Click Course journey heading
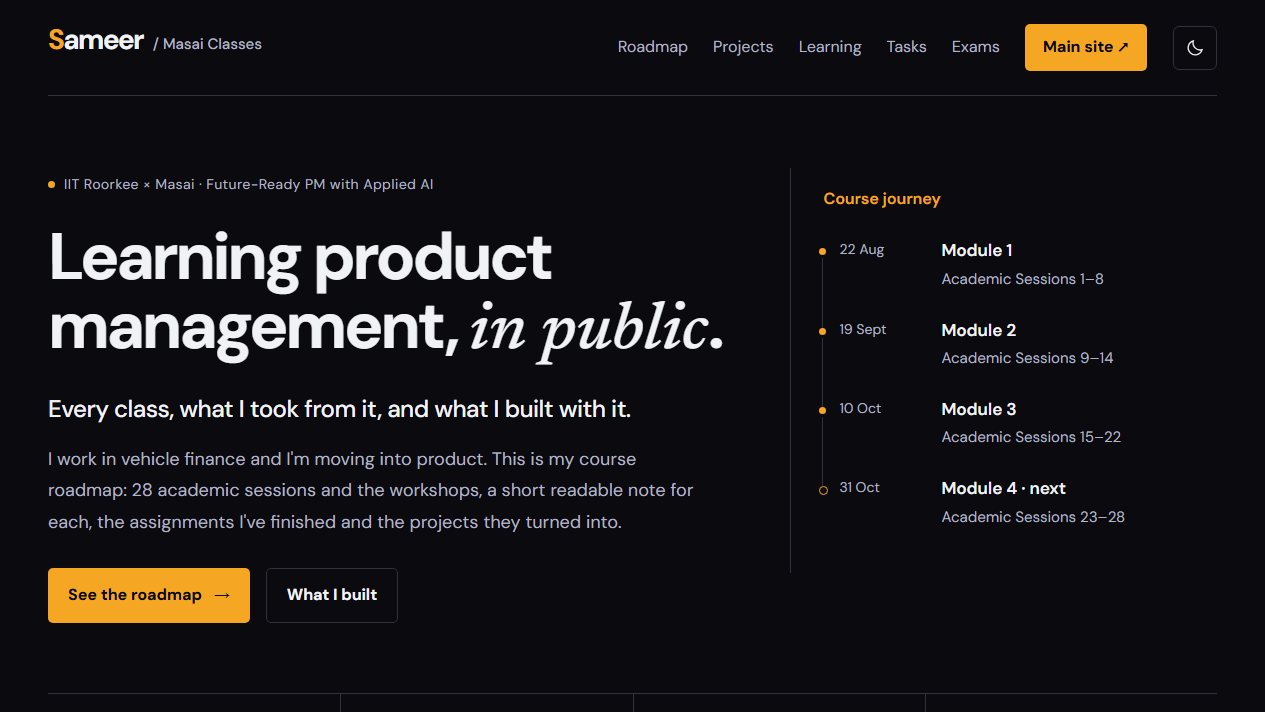This screenshot has width=1265, height=712. [x=882, y=199]
